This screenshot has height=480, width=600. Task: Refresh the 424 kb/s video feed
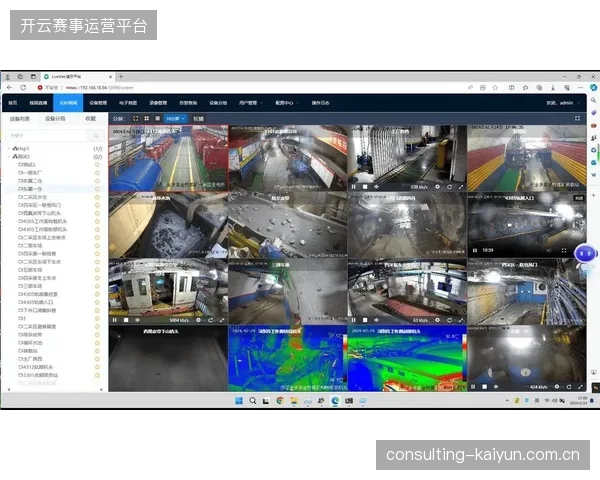point(569,387)
